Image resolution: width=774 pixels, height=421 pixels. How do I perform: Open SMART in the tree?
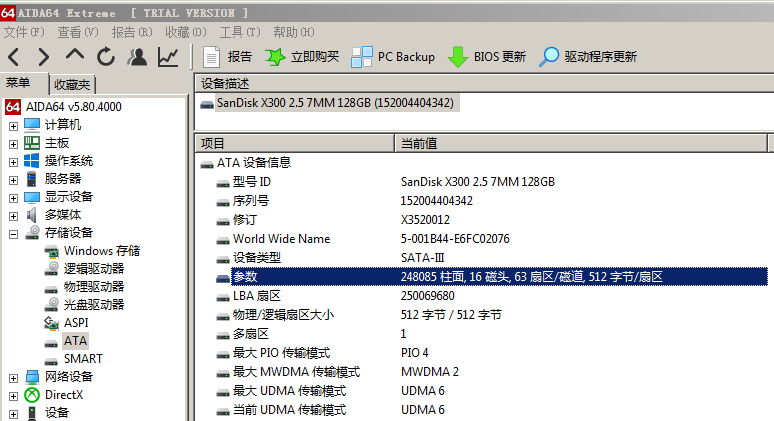pyautogui.click(x=83, y=359)
